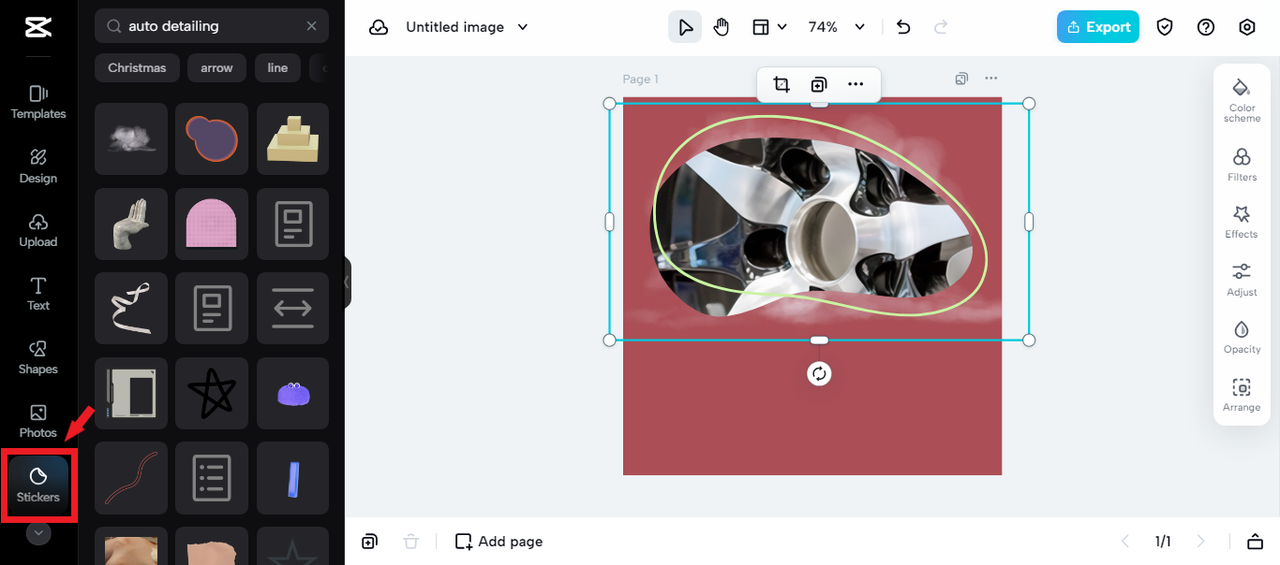Open the Opacity control
1280x565 pixels.
tap(1242, 337)
